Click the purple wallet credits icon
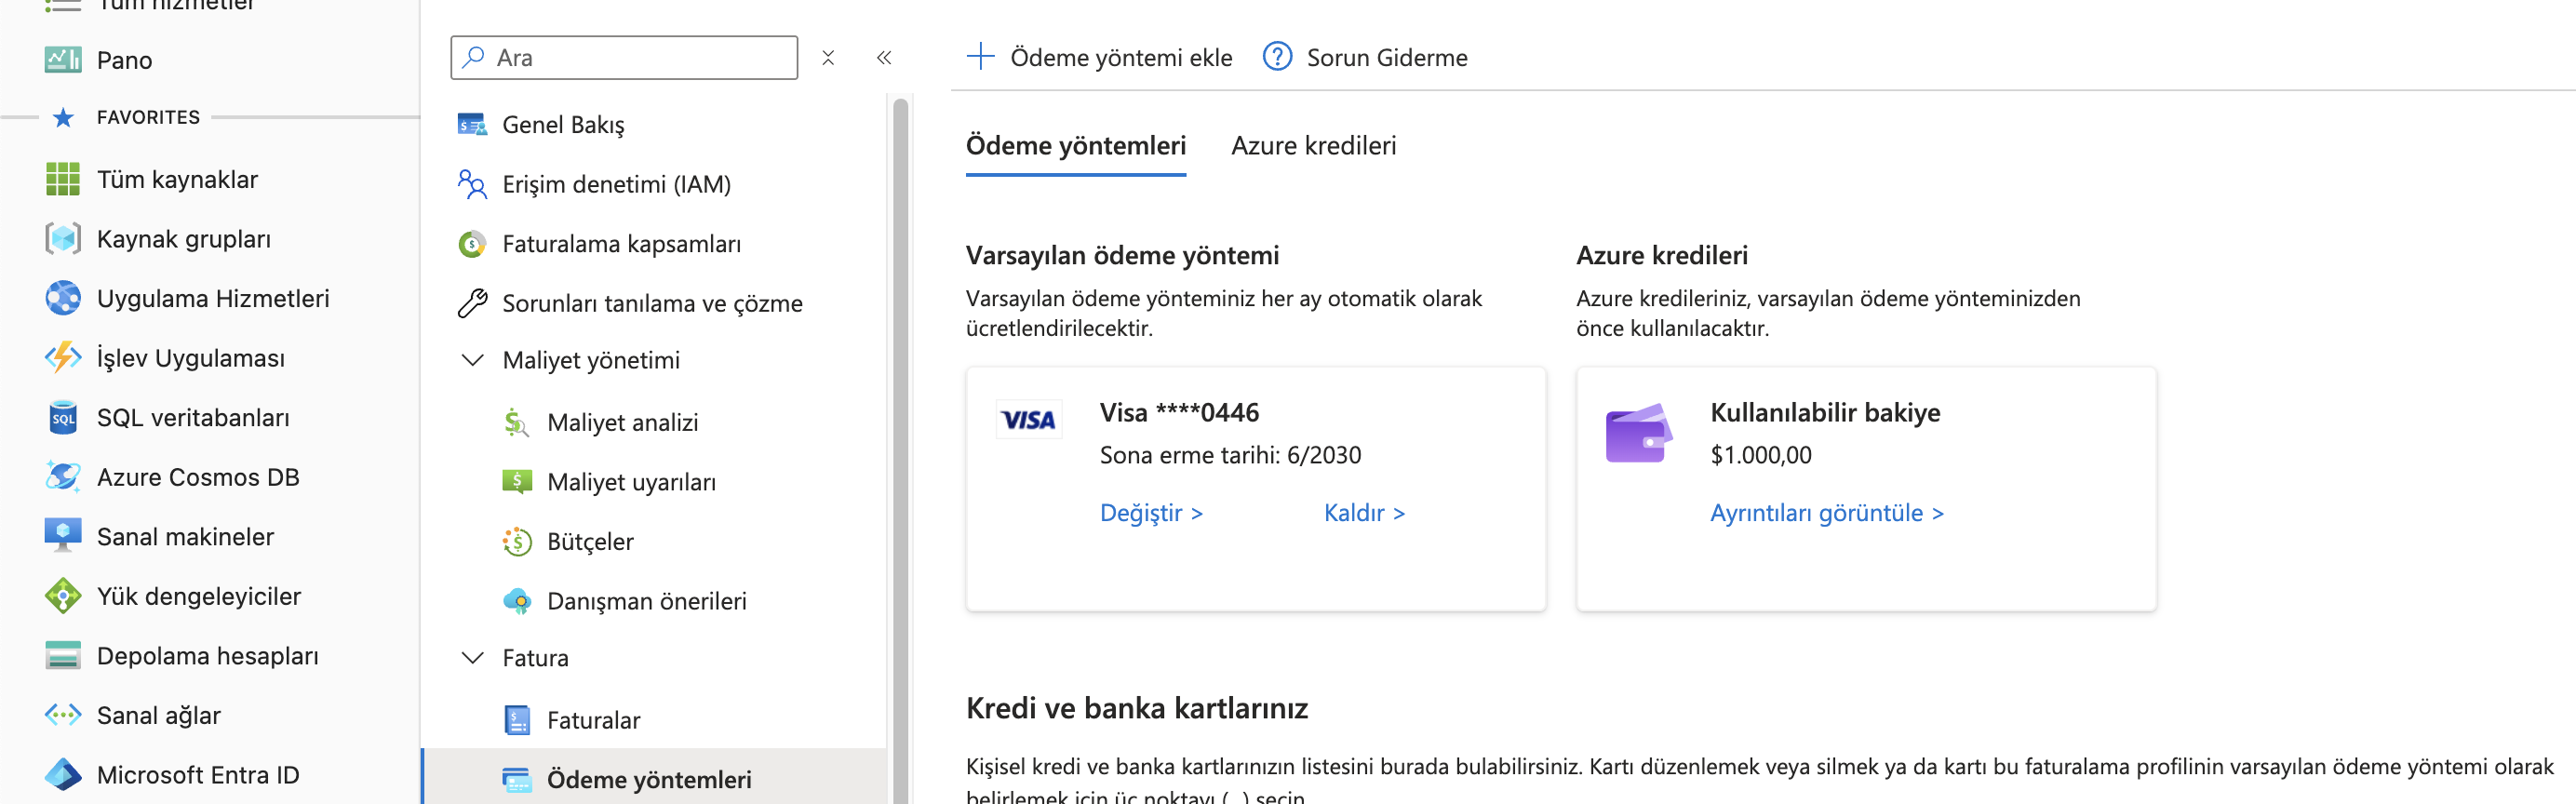 point(1638,433)
